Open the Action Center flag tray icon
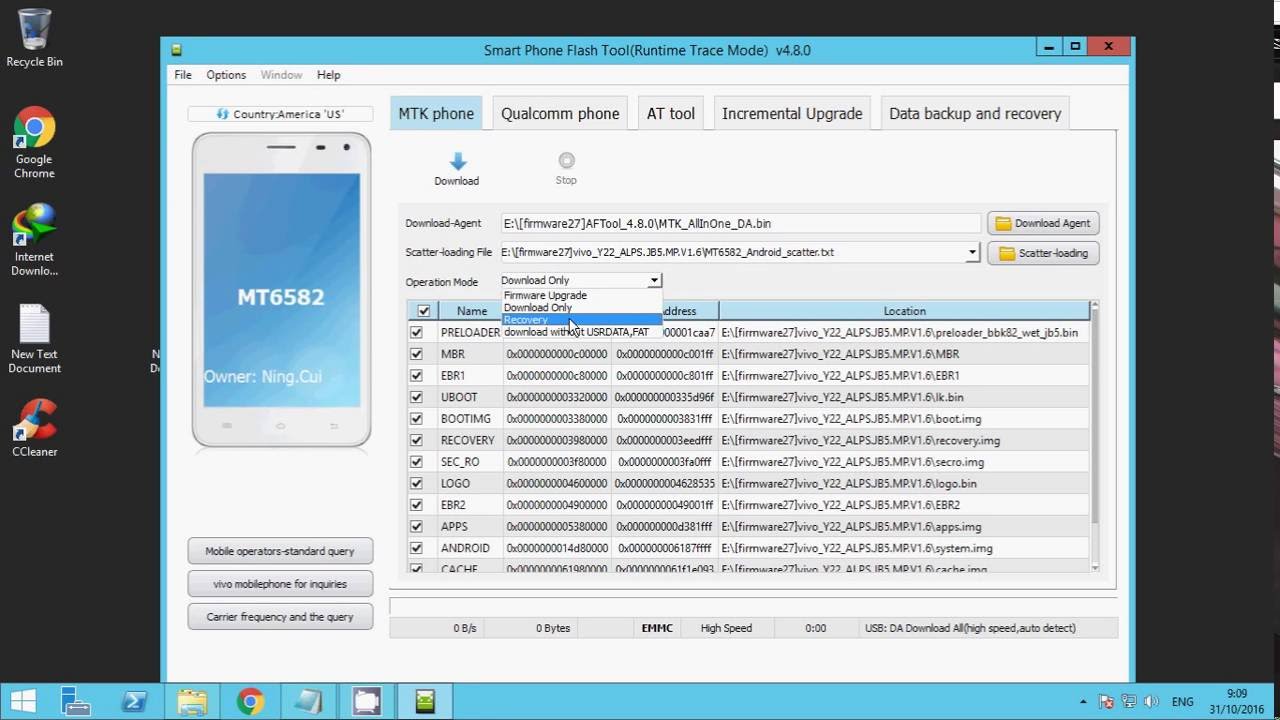 pos(1107,702)
